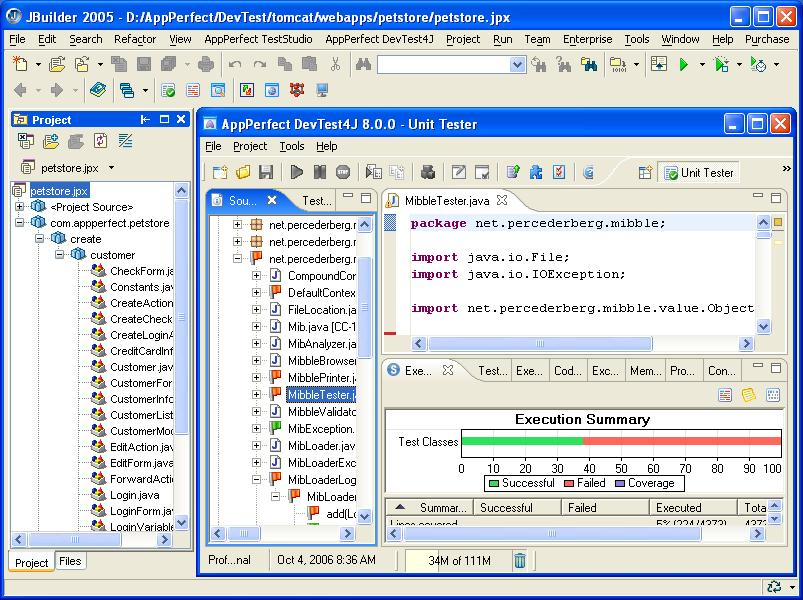Open the AppPerfect DevTest4J menu
Image resolution: width=803 pixels, height=600 pixels.
click(x=379, y=39)
